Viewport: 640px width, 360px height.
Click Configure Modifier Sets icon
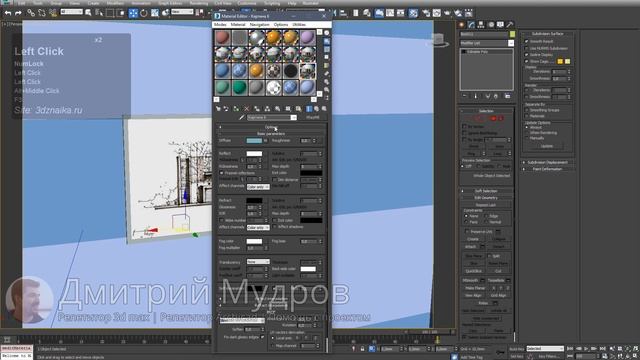(507, 96)
